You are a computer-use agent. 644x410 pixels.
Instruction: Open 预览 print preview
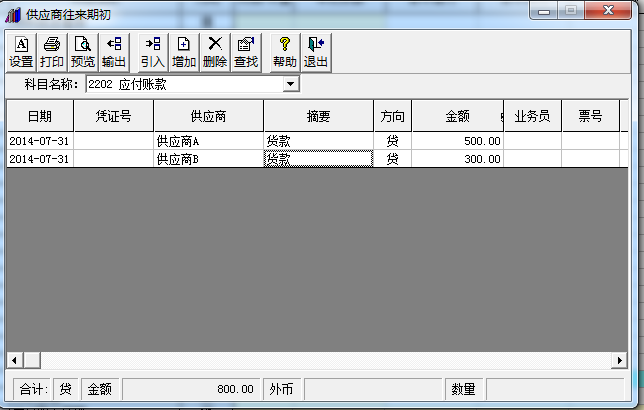pyautogui.click(x=83, y=53)
